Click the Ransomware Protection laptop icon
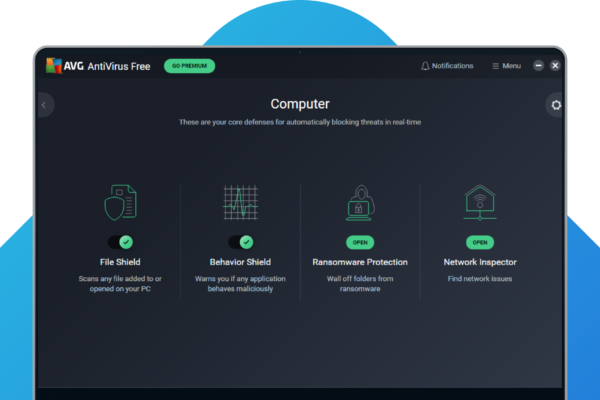Viewport: 600px width, 400px height. click(x=360, y=203)
